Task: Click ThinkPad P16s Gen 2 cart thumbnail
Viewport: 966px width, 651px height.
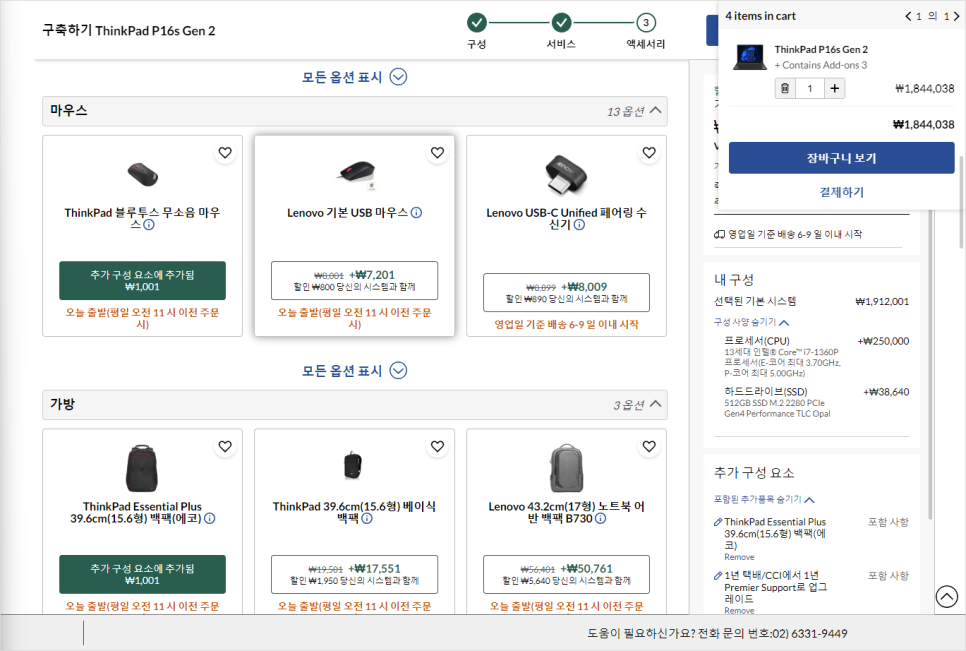Action: (x=750, y=57)
